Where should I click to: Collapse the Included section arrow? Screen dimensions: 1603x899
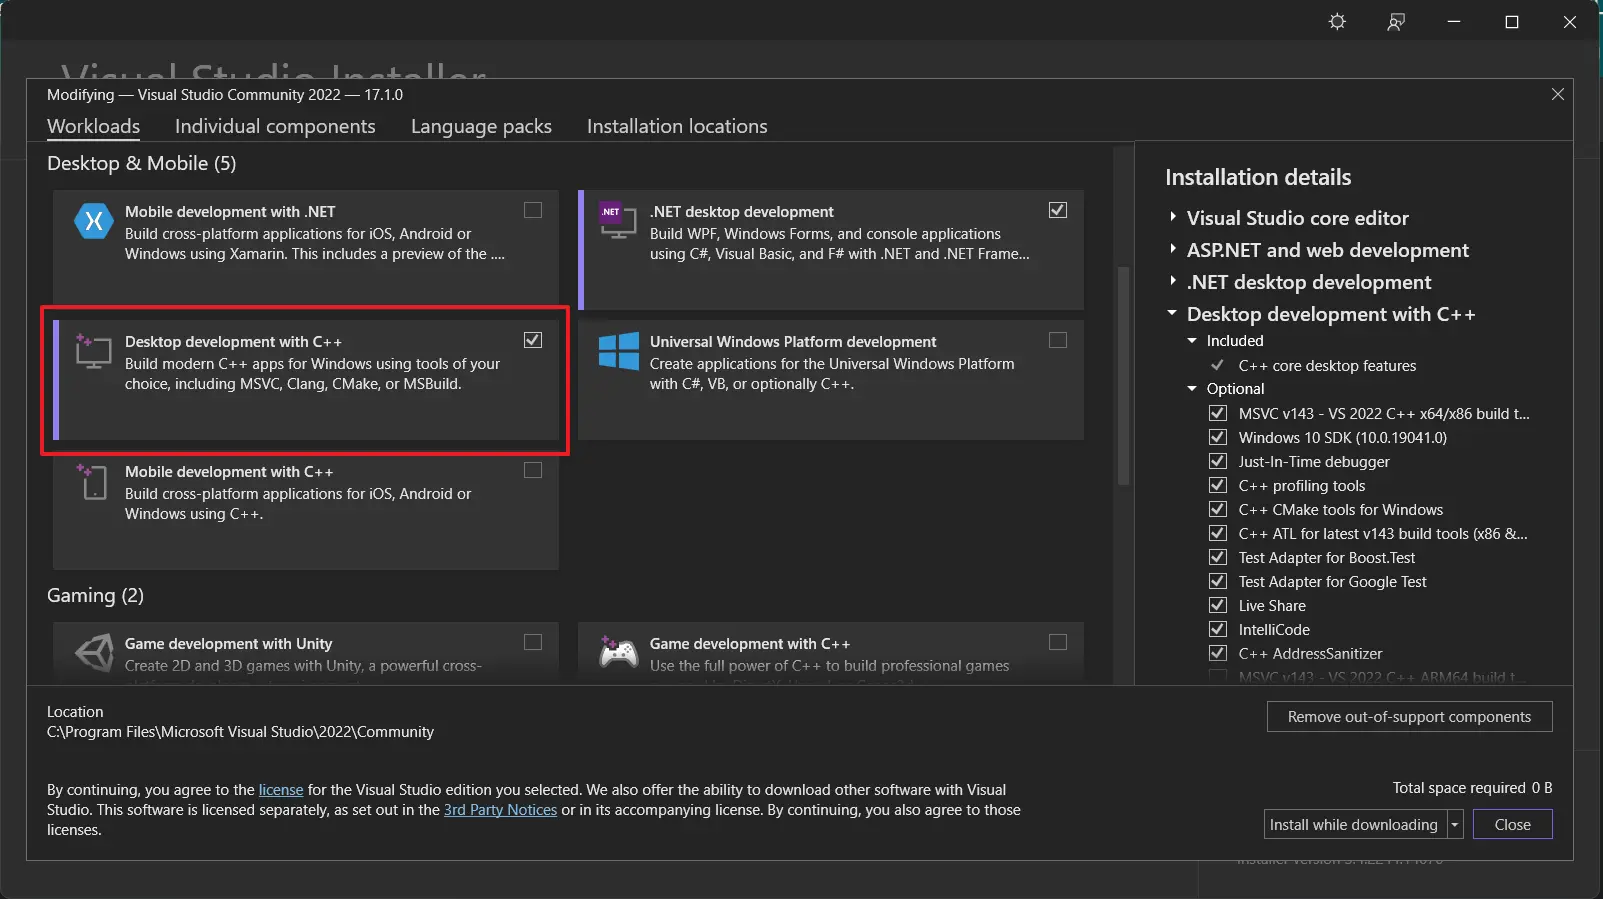point(1192,341)
